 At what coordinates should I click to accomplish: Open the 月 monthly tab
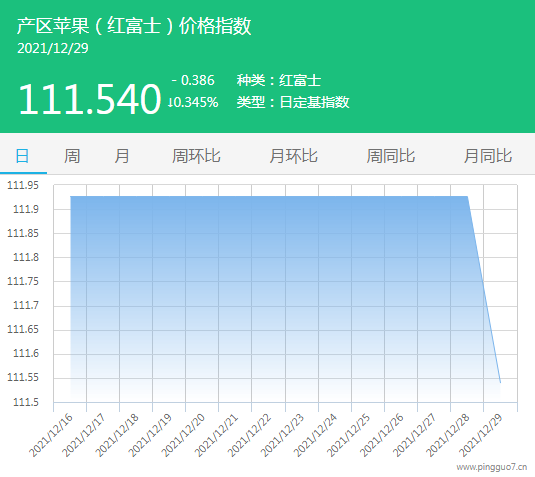[x=122, y=156]
